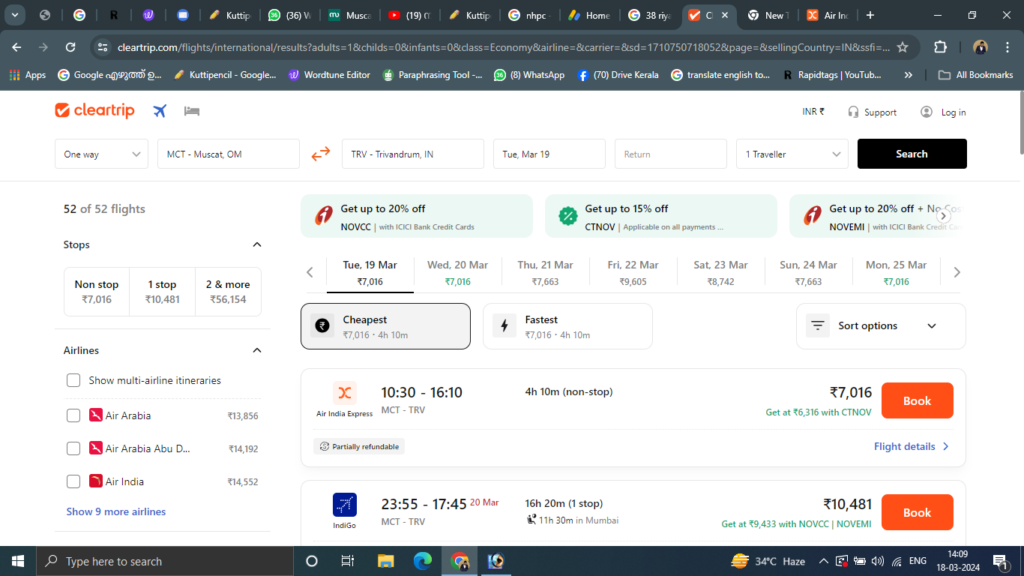Open hotels via the bed icon
This screenshot has height=576, width=1024.
[192, 111]
